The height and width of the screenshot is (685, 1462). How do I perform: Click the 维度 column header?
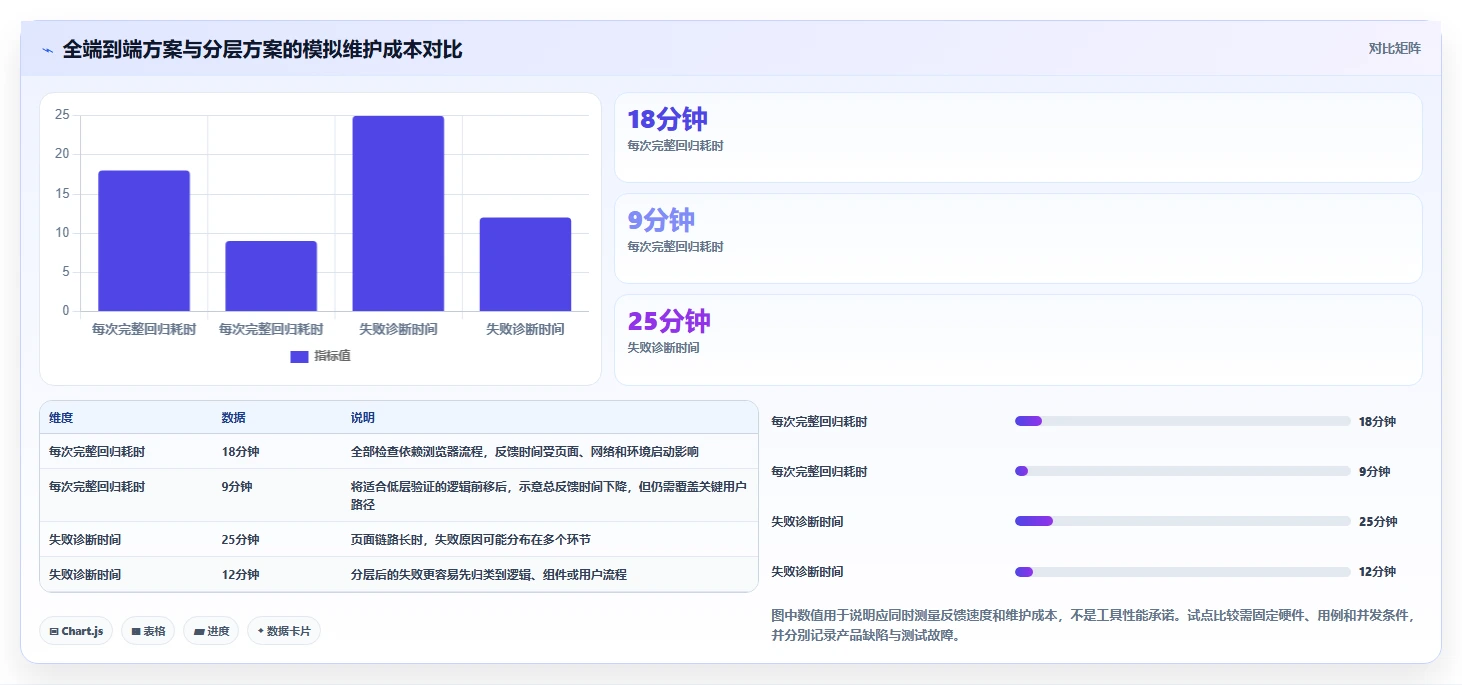coord(61,418)
